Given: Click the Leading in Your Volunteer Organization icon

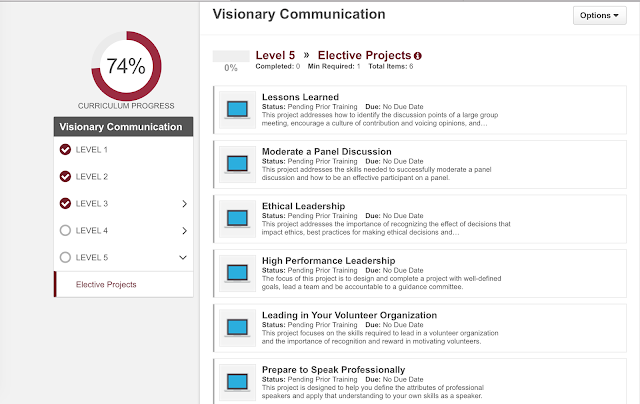Looking at the screenshot, I should coord(237,328).
